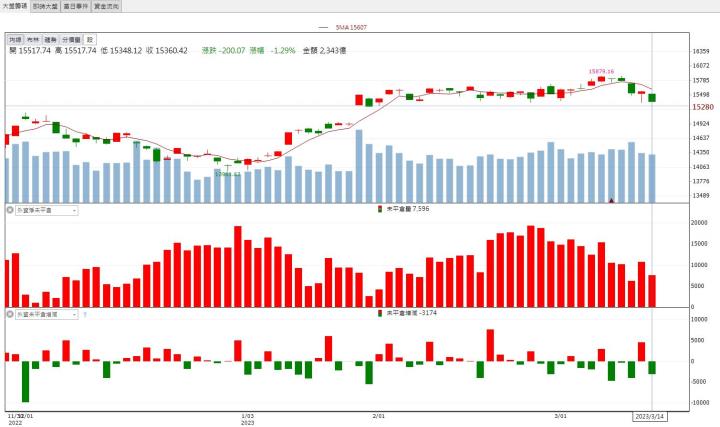Click the 低 15348.12 low price
The width and height of the screenshot is (720, 427).
[x=121, y=51]
